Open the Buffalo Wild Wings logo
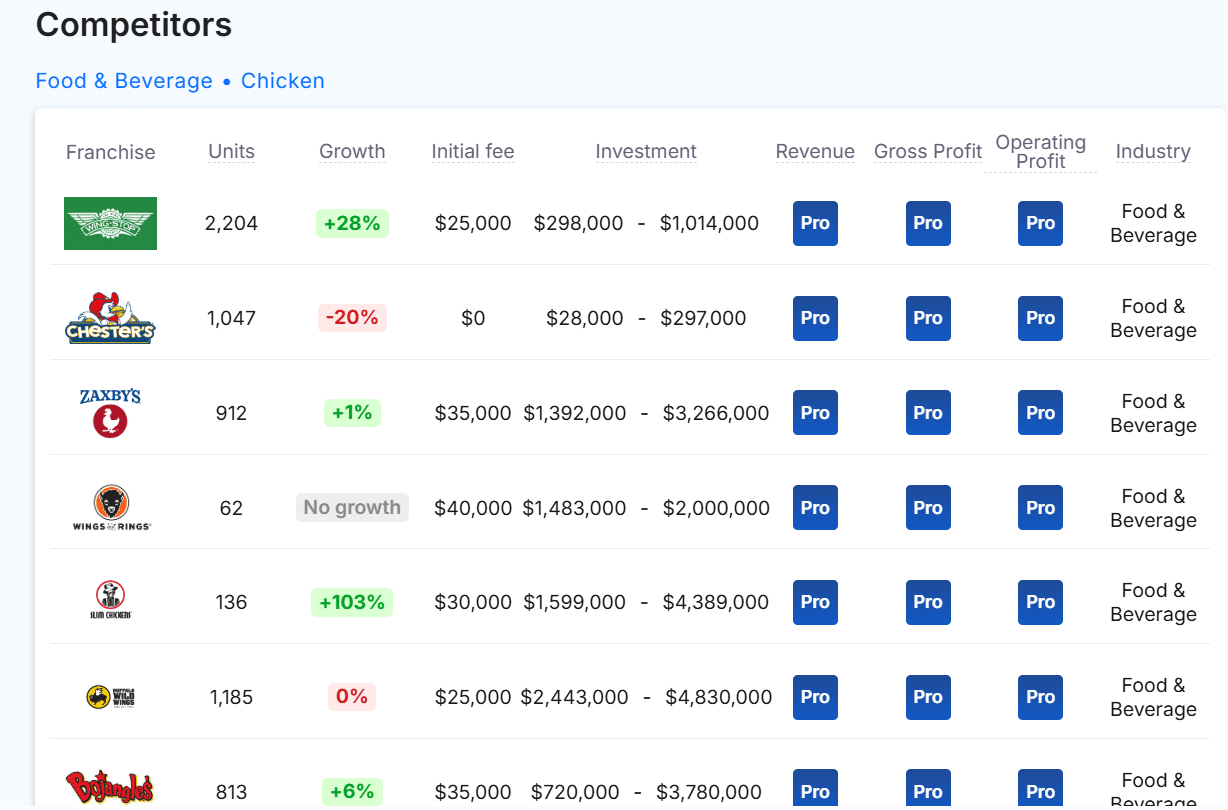 [x=110, y=697]
